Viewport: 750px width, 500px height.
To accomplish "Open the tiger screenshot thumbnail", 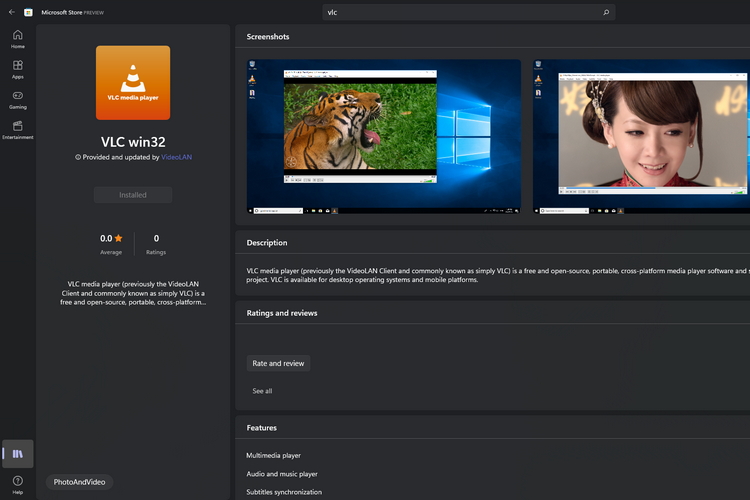I will 384,136.
